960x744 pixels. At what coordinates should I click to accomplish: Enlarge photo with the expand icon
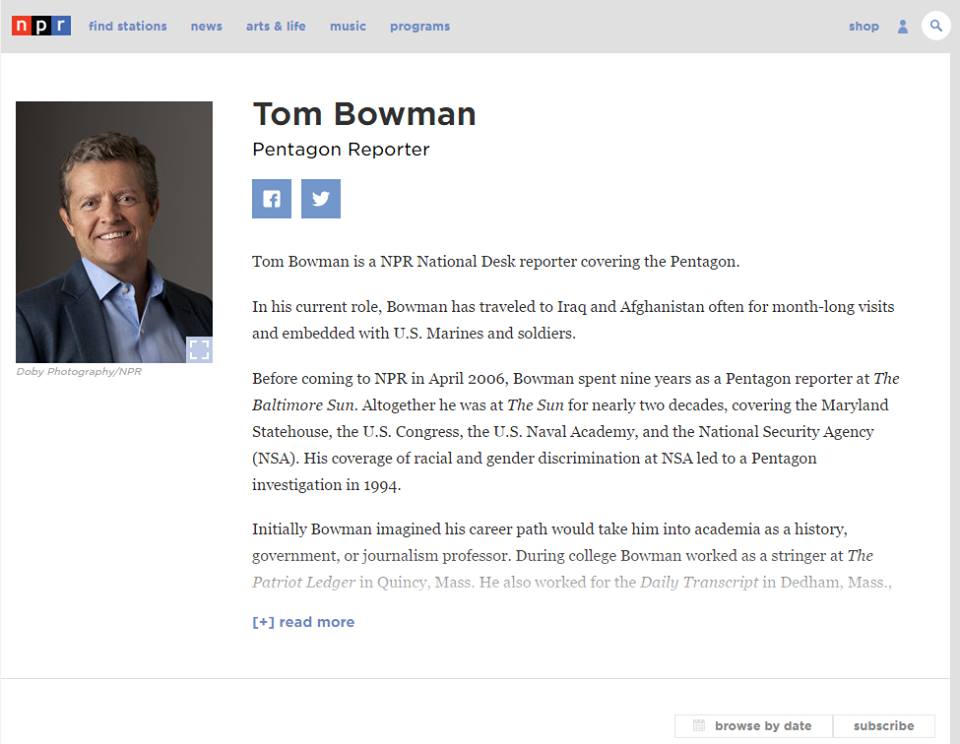point(200,350)
